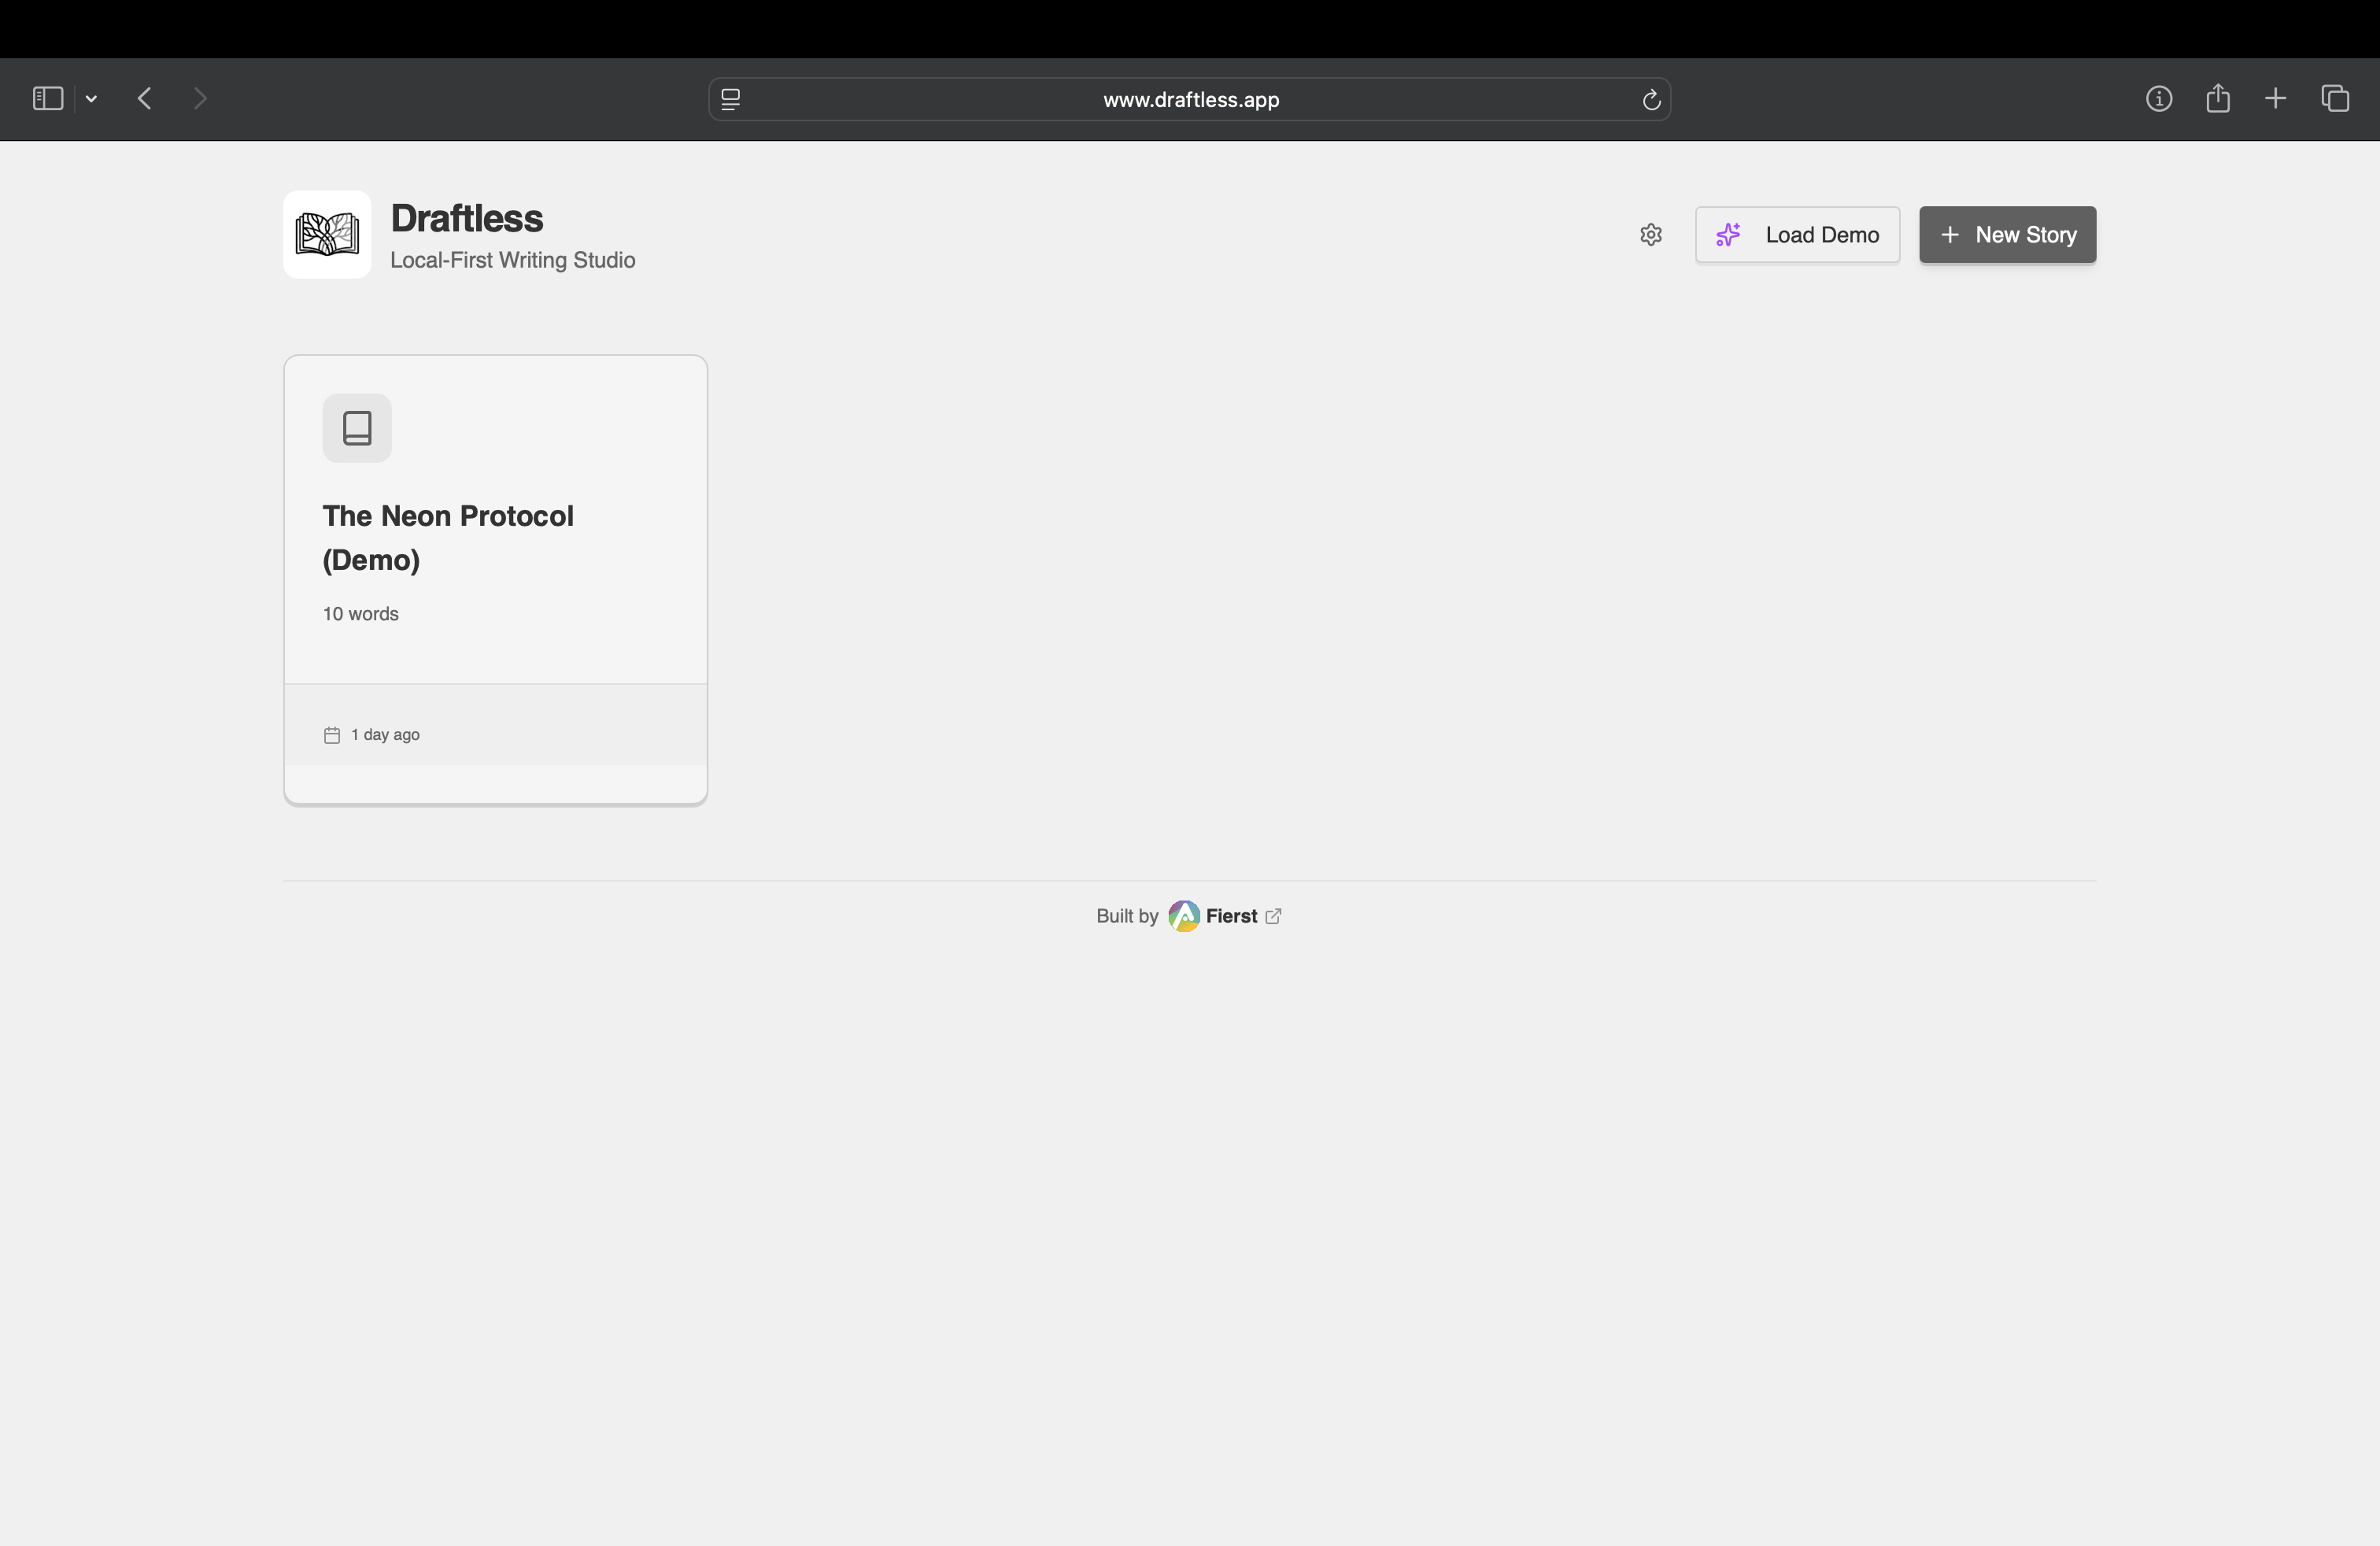
Task: Open the Safari page settings icon
Action: pyautogui.click(x=731, y=99)
